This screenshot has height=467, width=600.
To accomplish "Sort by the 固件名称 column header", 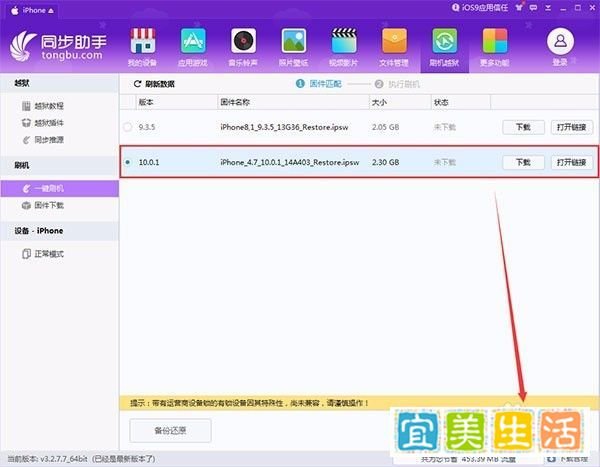I will point(293,102).
